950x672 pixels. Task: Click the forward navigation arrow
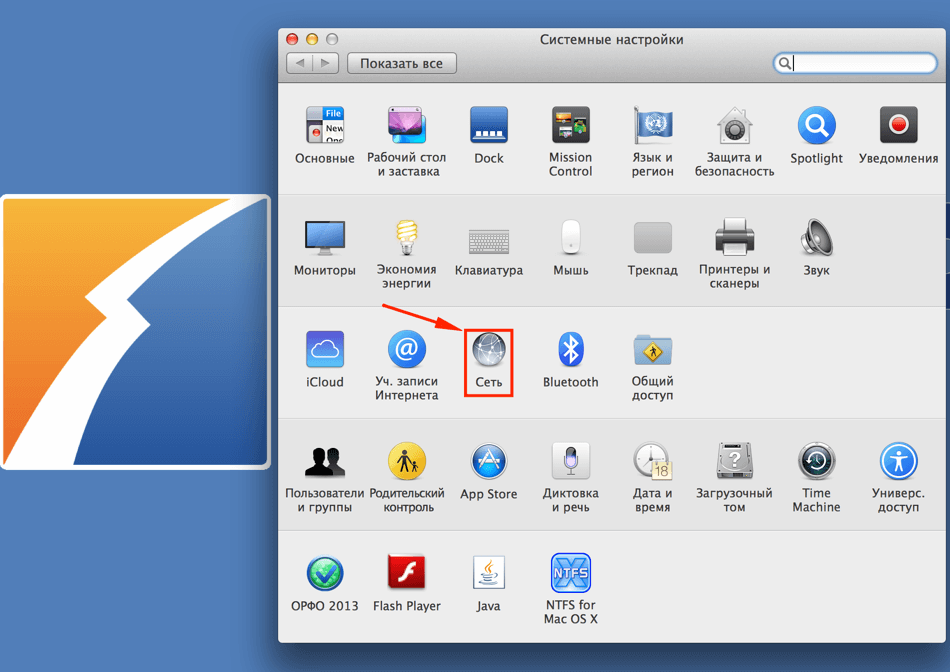pos(325,63)
